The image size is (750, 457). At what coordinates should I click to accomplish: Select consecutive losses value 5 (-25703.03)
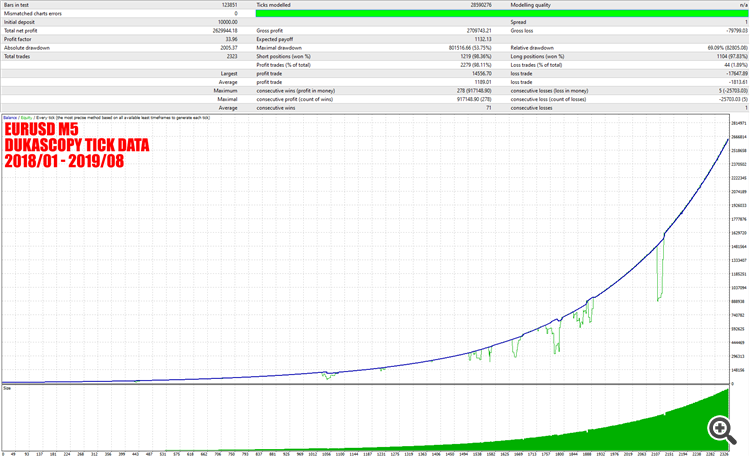(x=733, y=91)
